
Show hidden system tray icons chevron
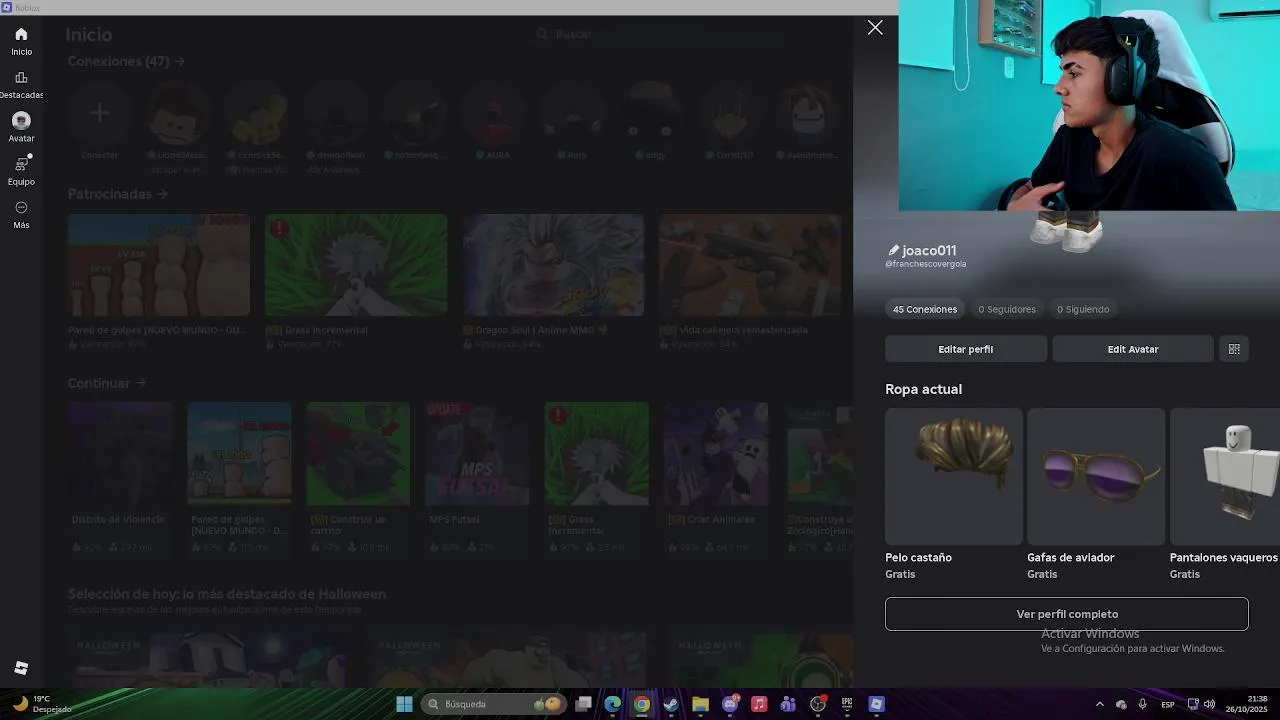[1100, 704]
